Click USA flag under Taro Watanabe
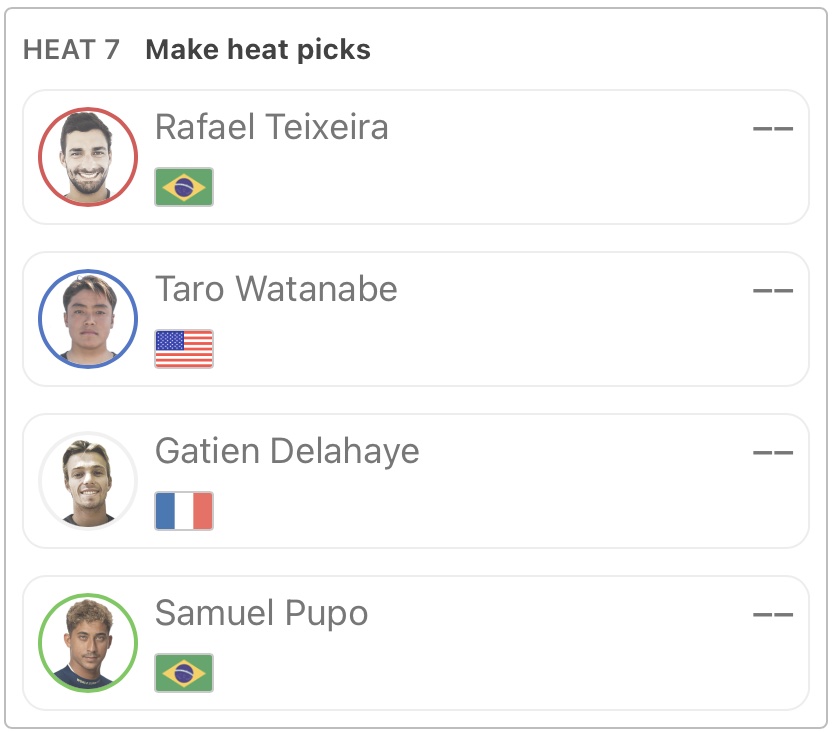The width and height of the screenshot is (834, 732). point(184,349)
